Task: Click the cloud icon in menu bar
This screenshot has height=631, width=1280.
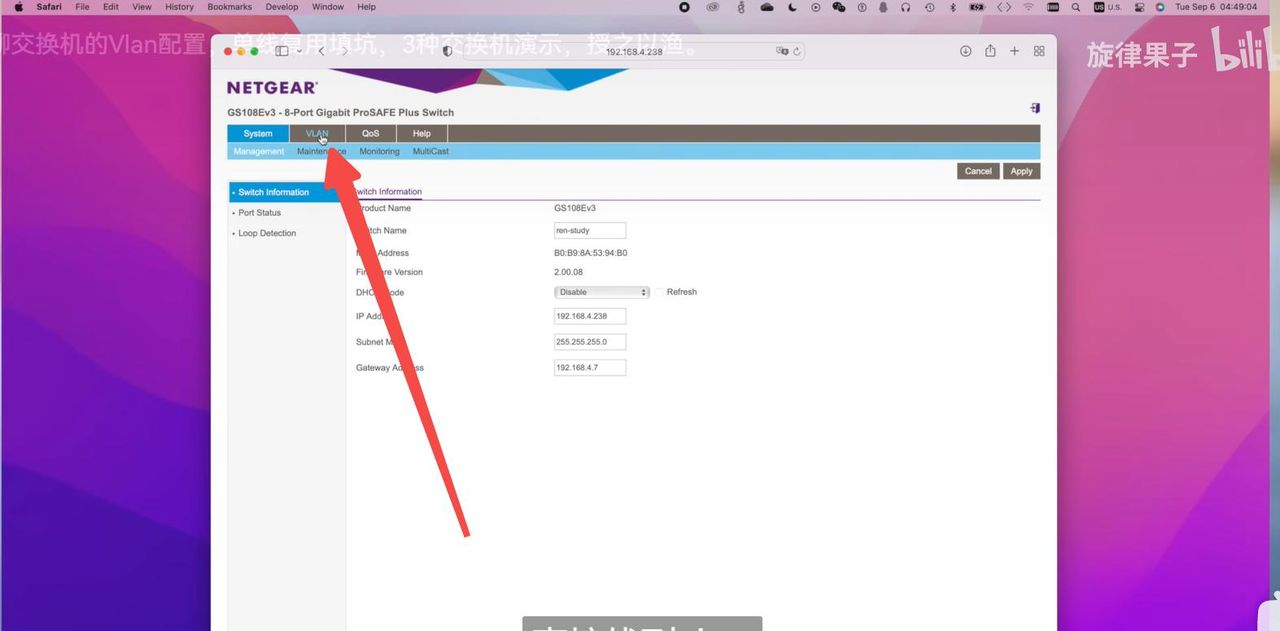Action: tap(767, 7)
